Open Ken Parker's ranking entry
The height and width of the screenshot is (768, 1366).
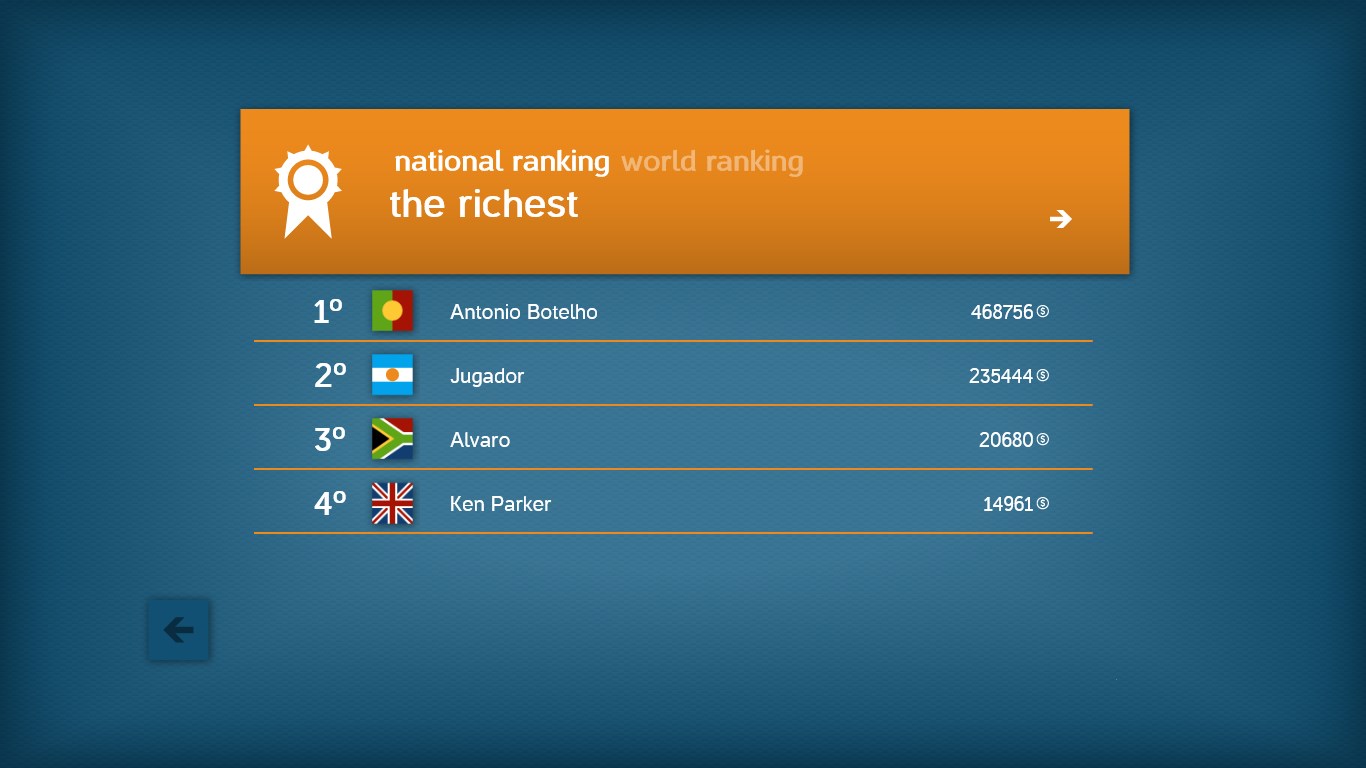tap(500, 504)
